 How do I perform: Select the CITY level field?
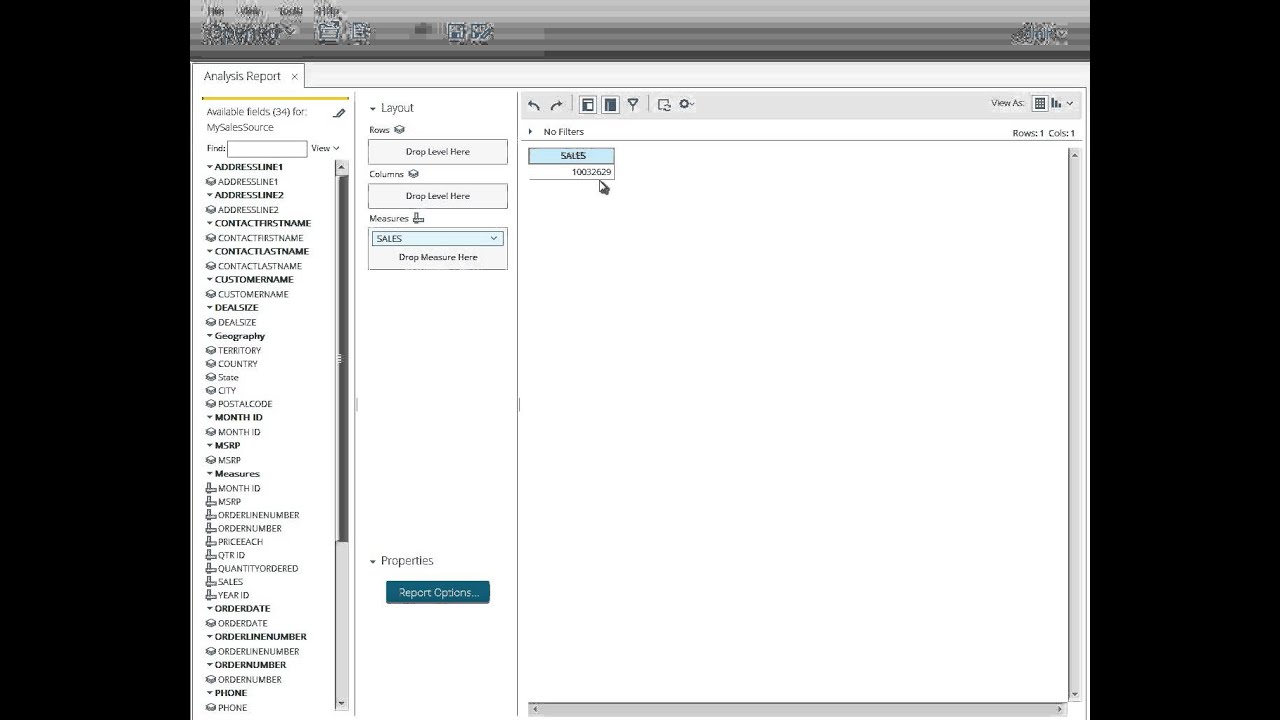227,391
